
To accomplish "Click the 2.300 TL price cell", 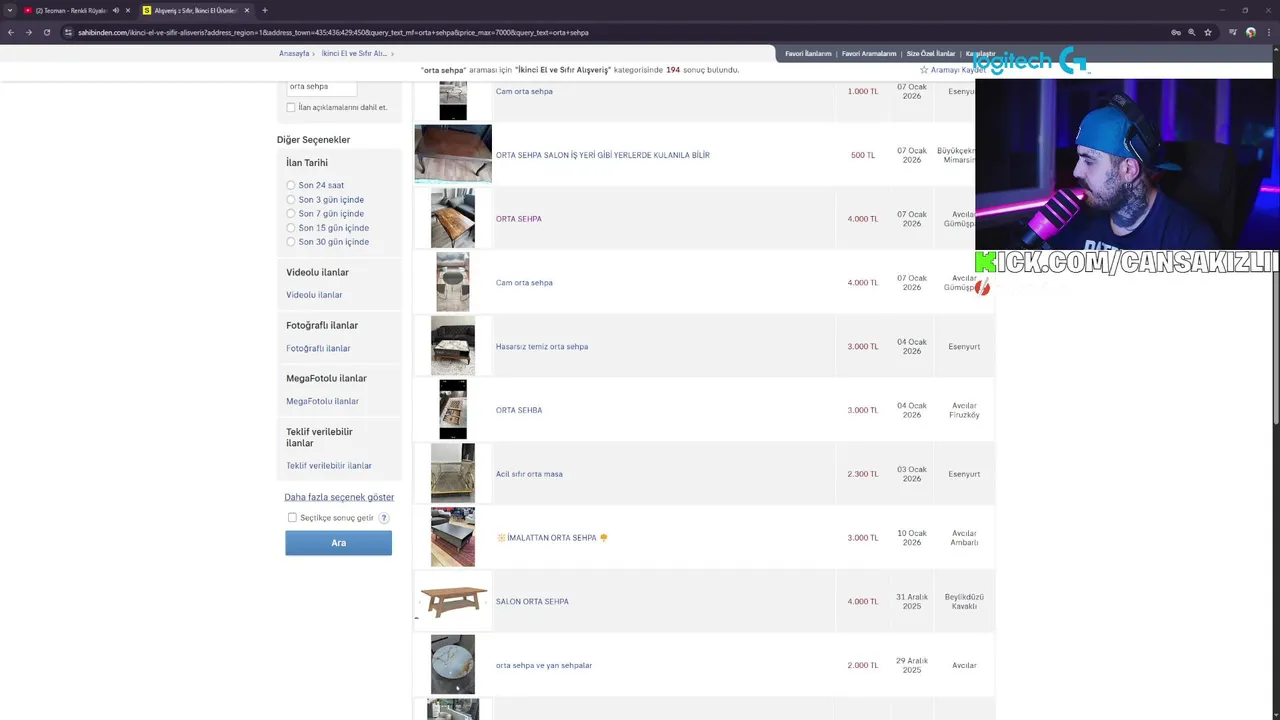I will pyautogui.click(x=863, y=474).
